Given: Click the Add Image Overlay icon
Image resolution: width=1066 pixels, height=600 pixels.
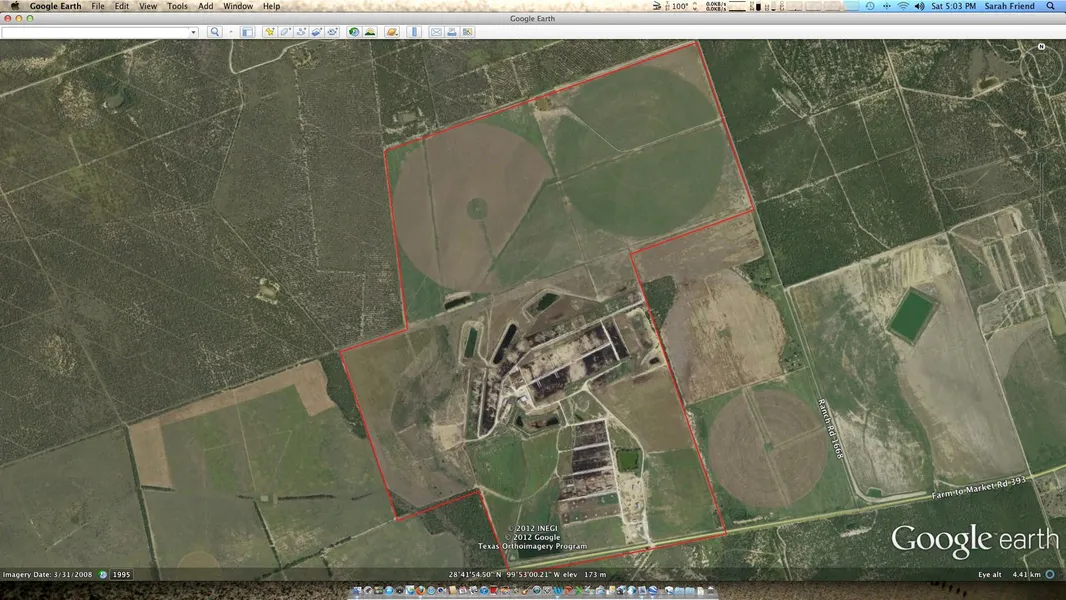Looking at the screenshot, I should (x=316, y=32).
